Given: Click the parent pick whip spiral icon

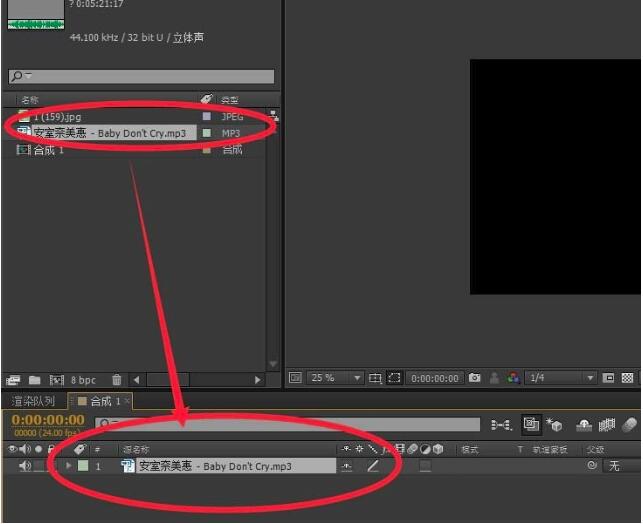Looking at the screenshot, I should click(x=592, y=465).
